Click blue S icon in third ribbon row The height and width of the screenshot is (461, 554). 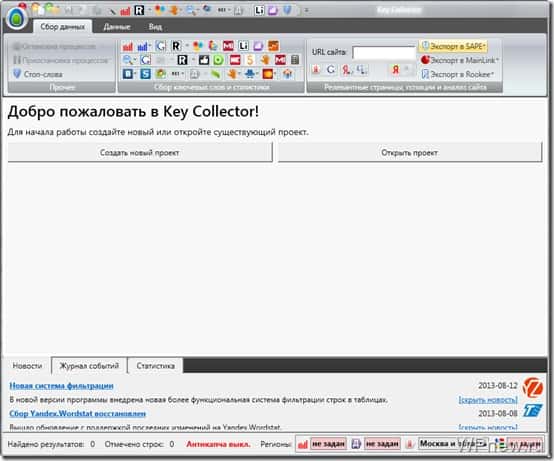coord(145,74)
